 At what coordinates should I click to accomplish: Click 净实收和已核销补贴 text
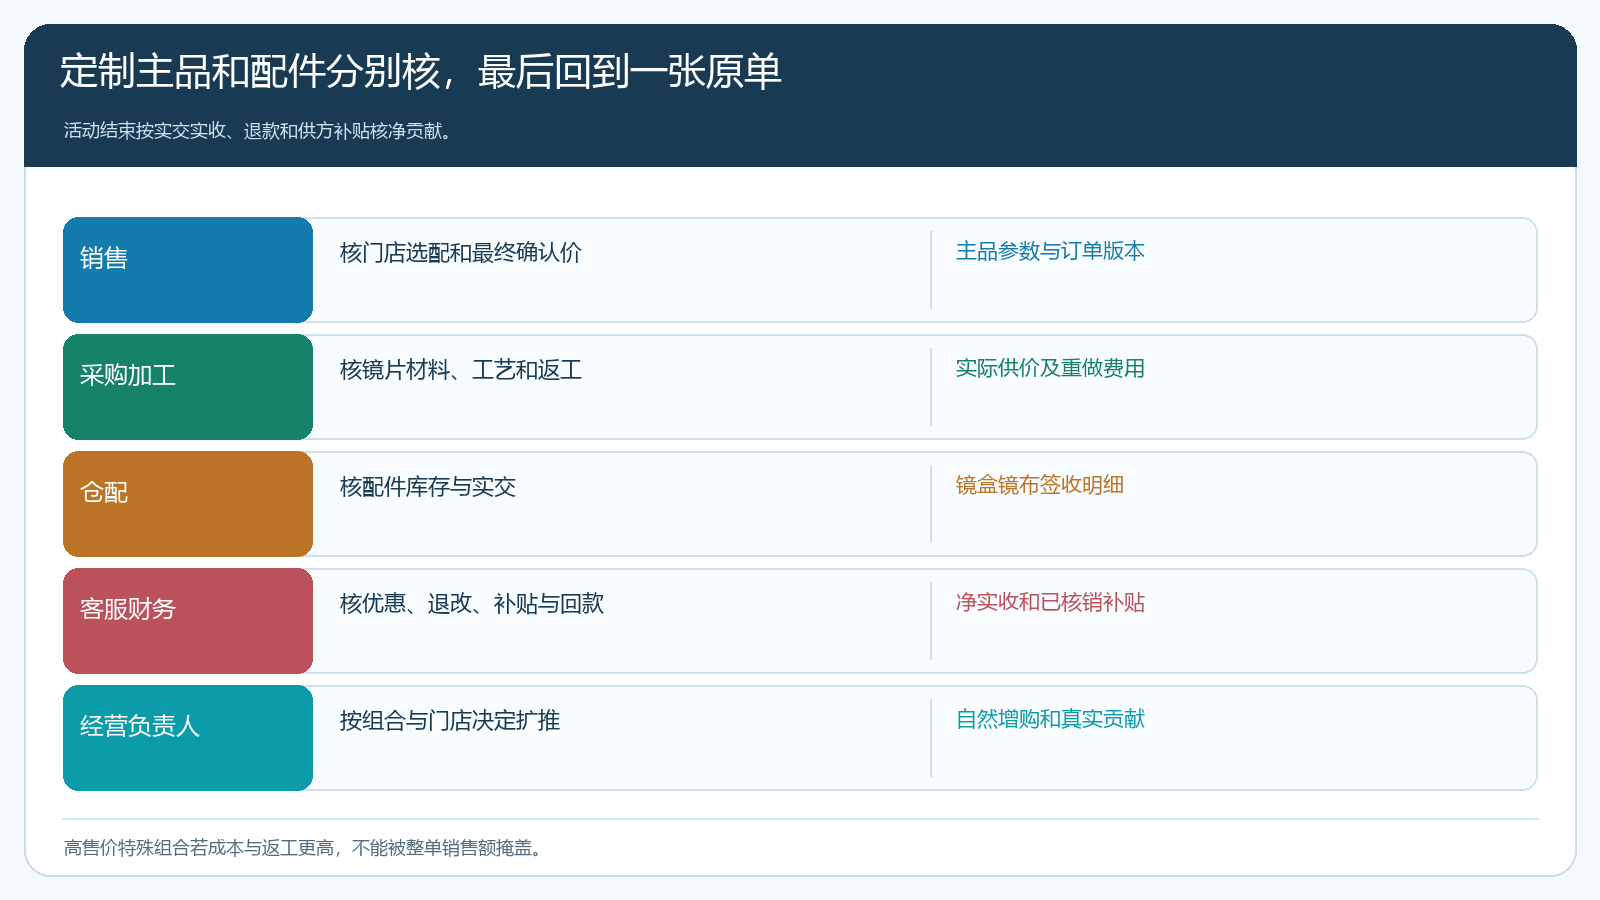[x=1050, y=602]
